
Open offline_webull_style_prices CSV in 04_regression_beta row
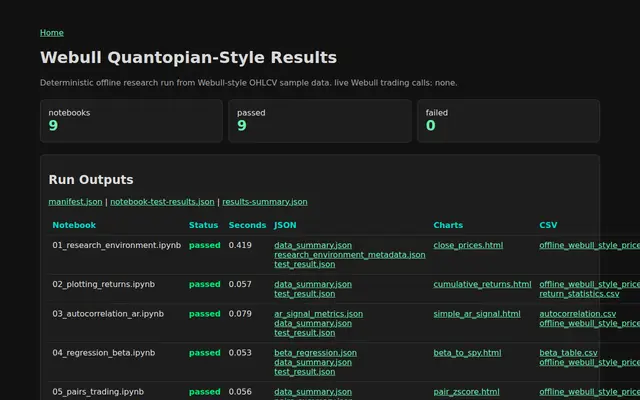tap(589, 362)
